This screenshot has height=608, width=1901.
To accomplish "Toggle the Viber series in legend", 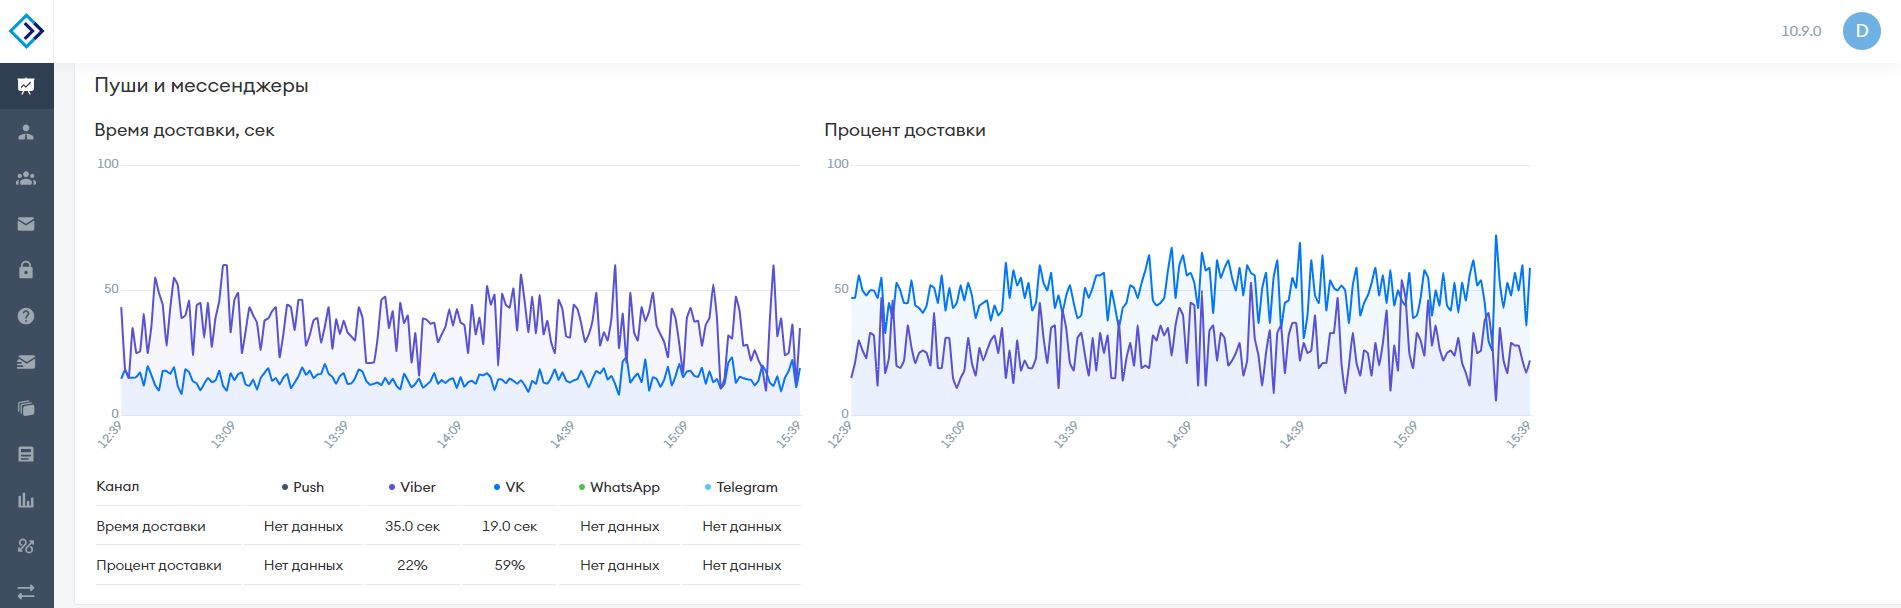I will coord(412,487).
